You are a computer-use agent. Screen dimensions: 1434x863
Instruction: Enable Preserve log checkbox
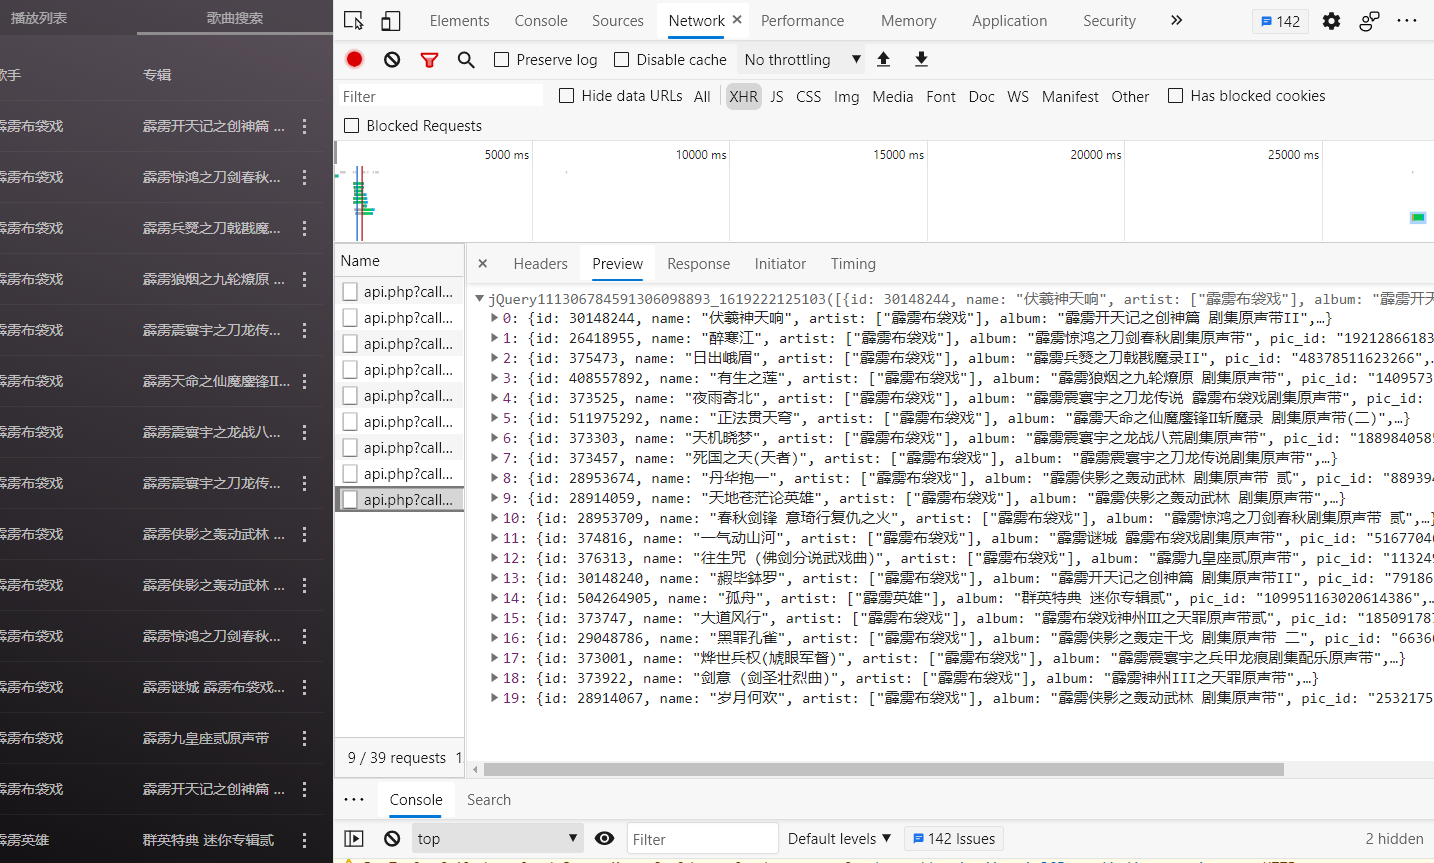[502, 60]
